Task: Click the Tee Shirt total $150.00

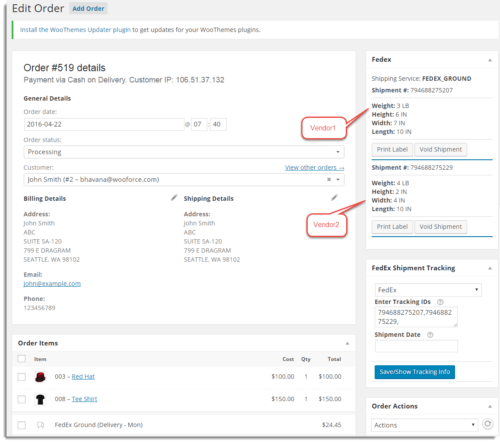Action: [x=330, y=399]
